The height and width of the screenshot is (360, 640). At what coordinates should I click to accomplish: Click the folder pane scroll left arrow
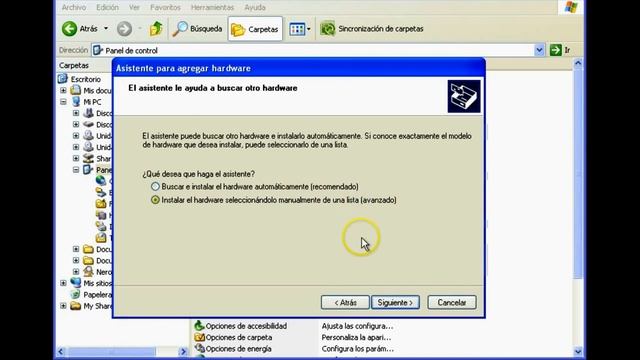(61, 351)
